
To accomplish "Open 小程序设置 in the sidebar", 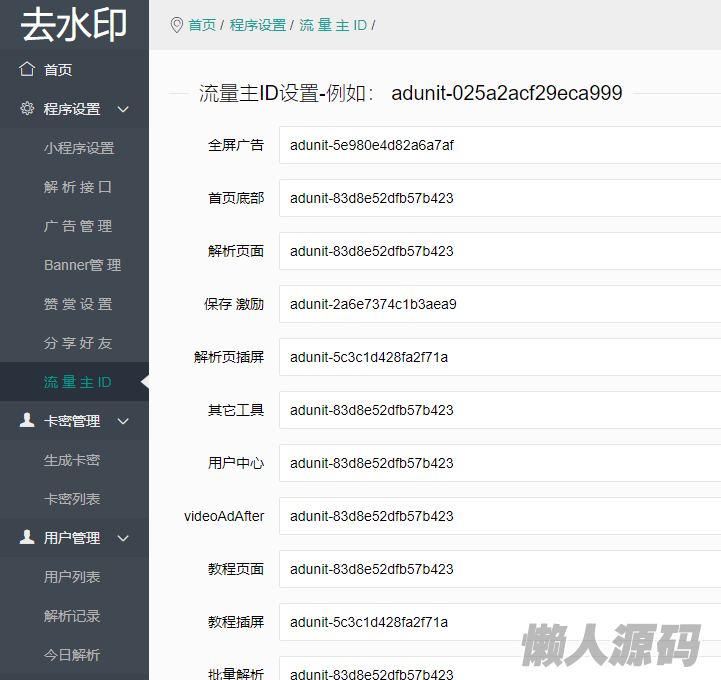I will coord(79,148).
